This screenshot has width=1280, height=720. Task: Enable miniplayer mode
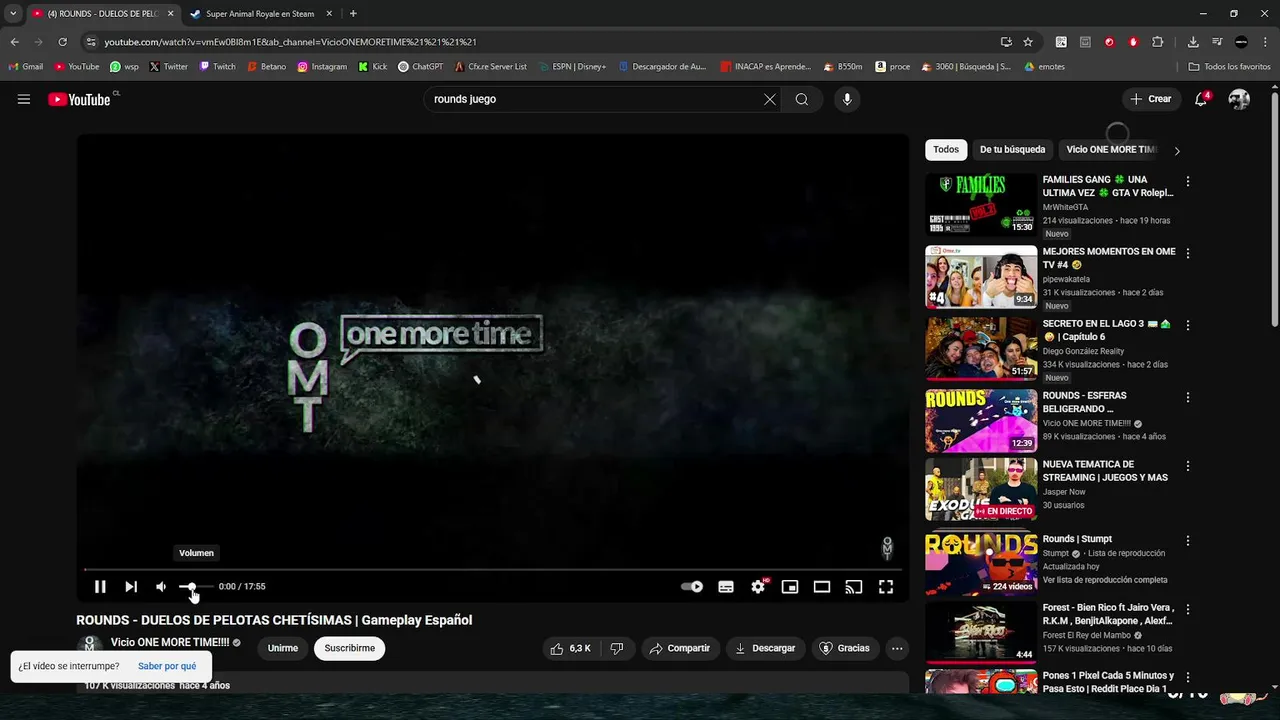tap(790, 587)
